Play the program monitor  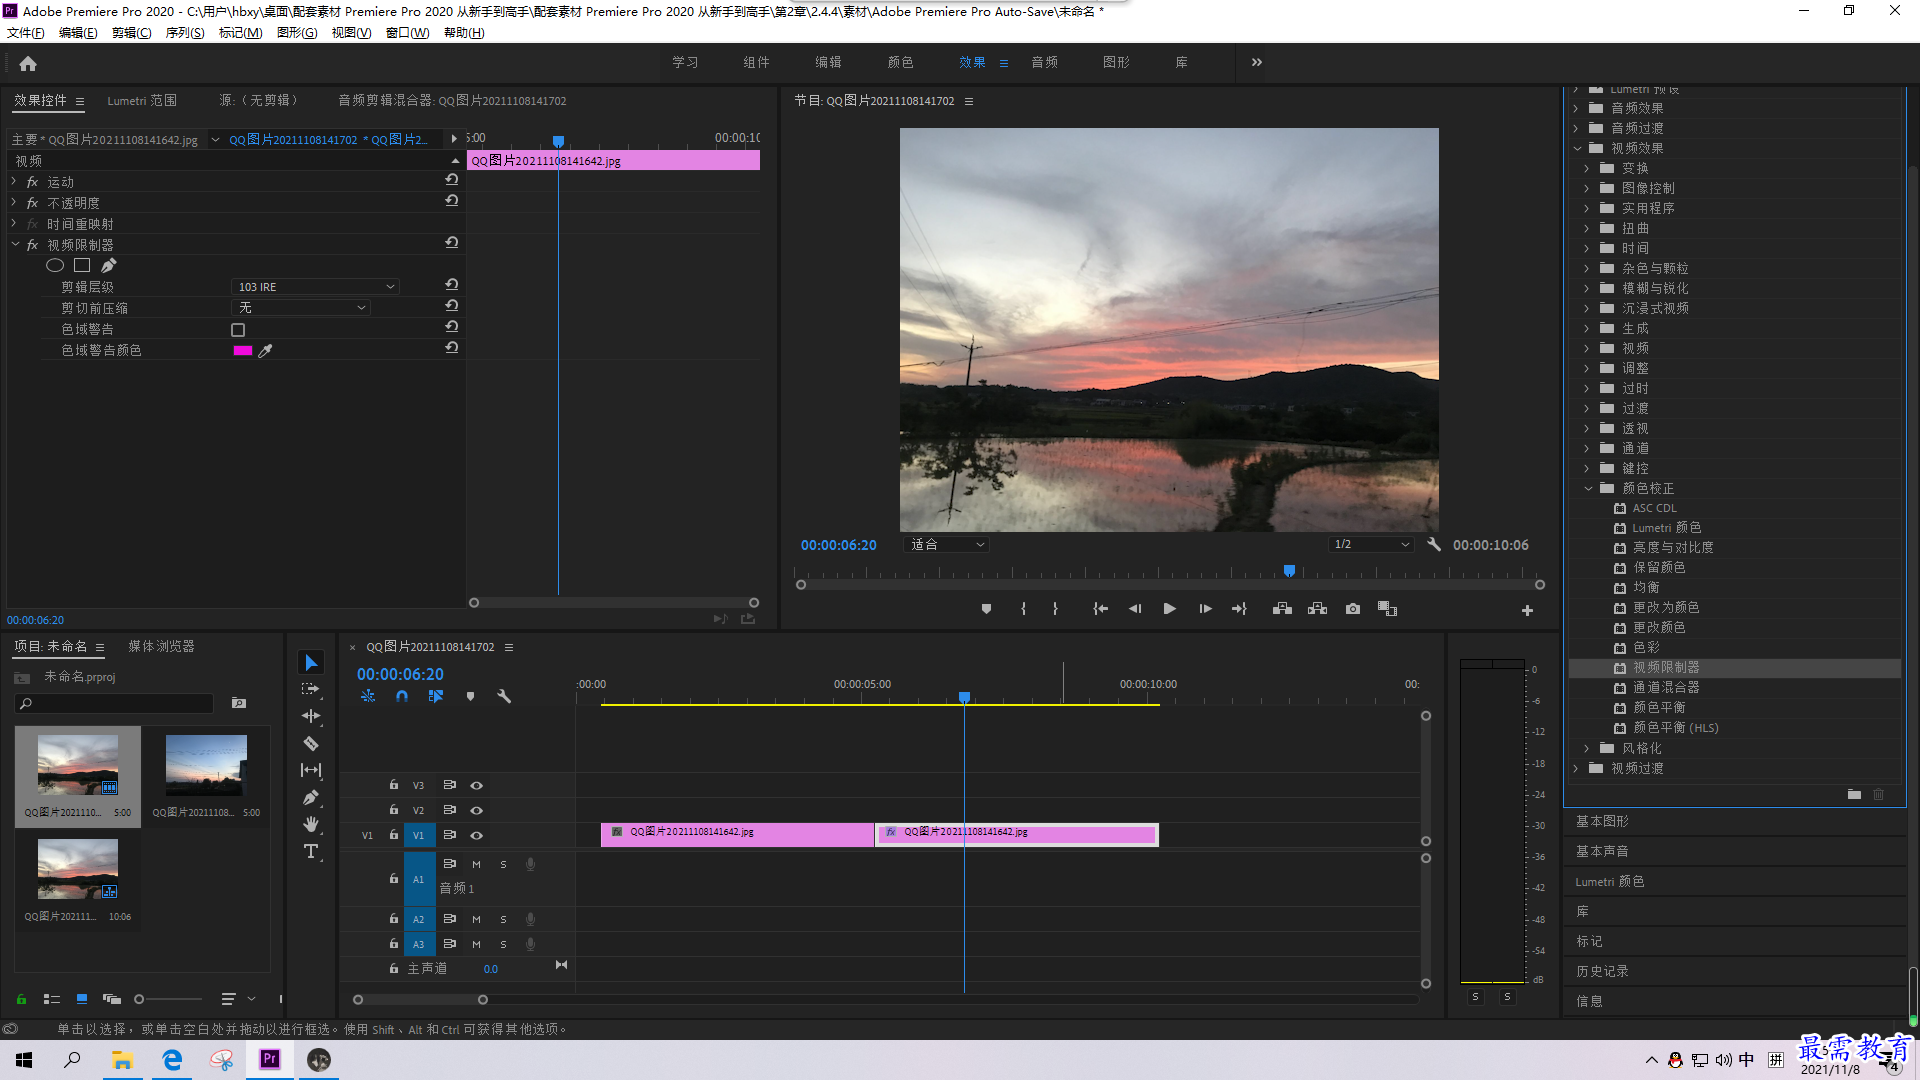[x=1169, y=609]
